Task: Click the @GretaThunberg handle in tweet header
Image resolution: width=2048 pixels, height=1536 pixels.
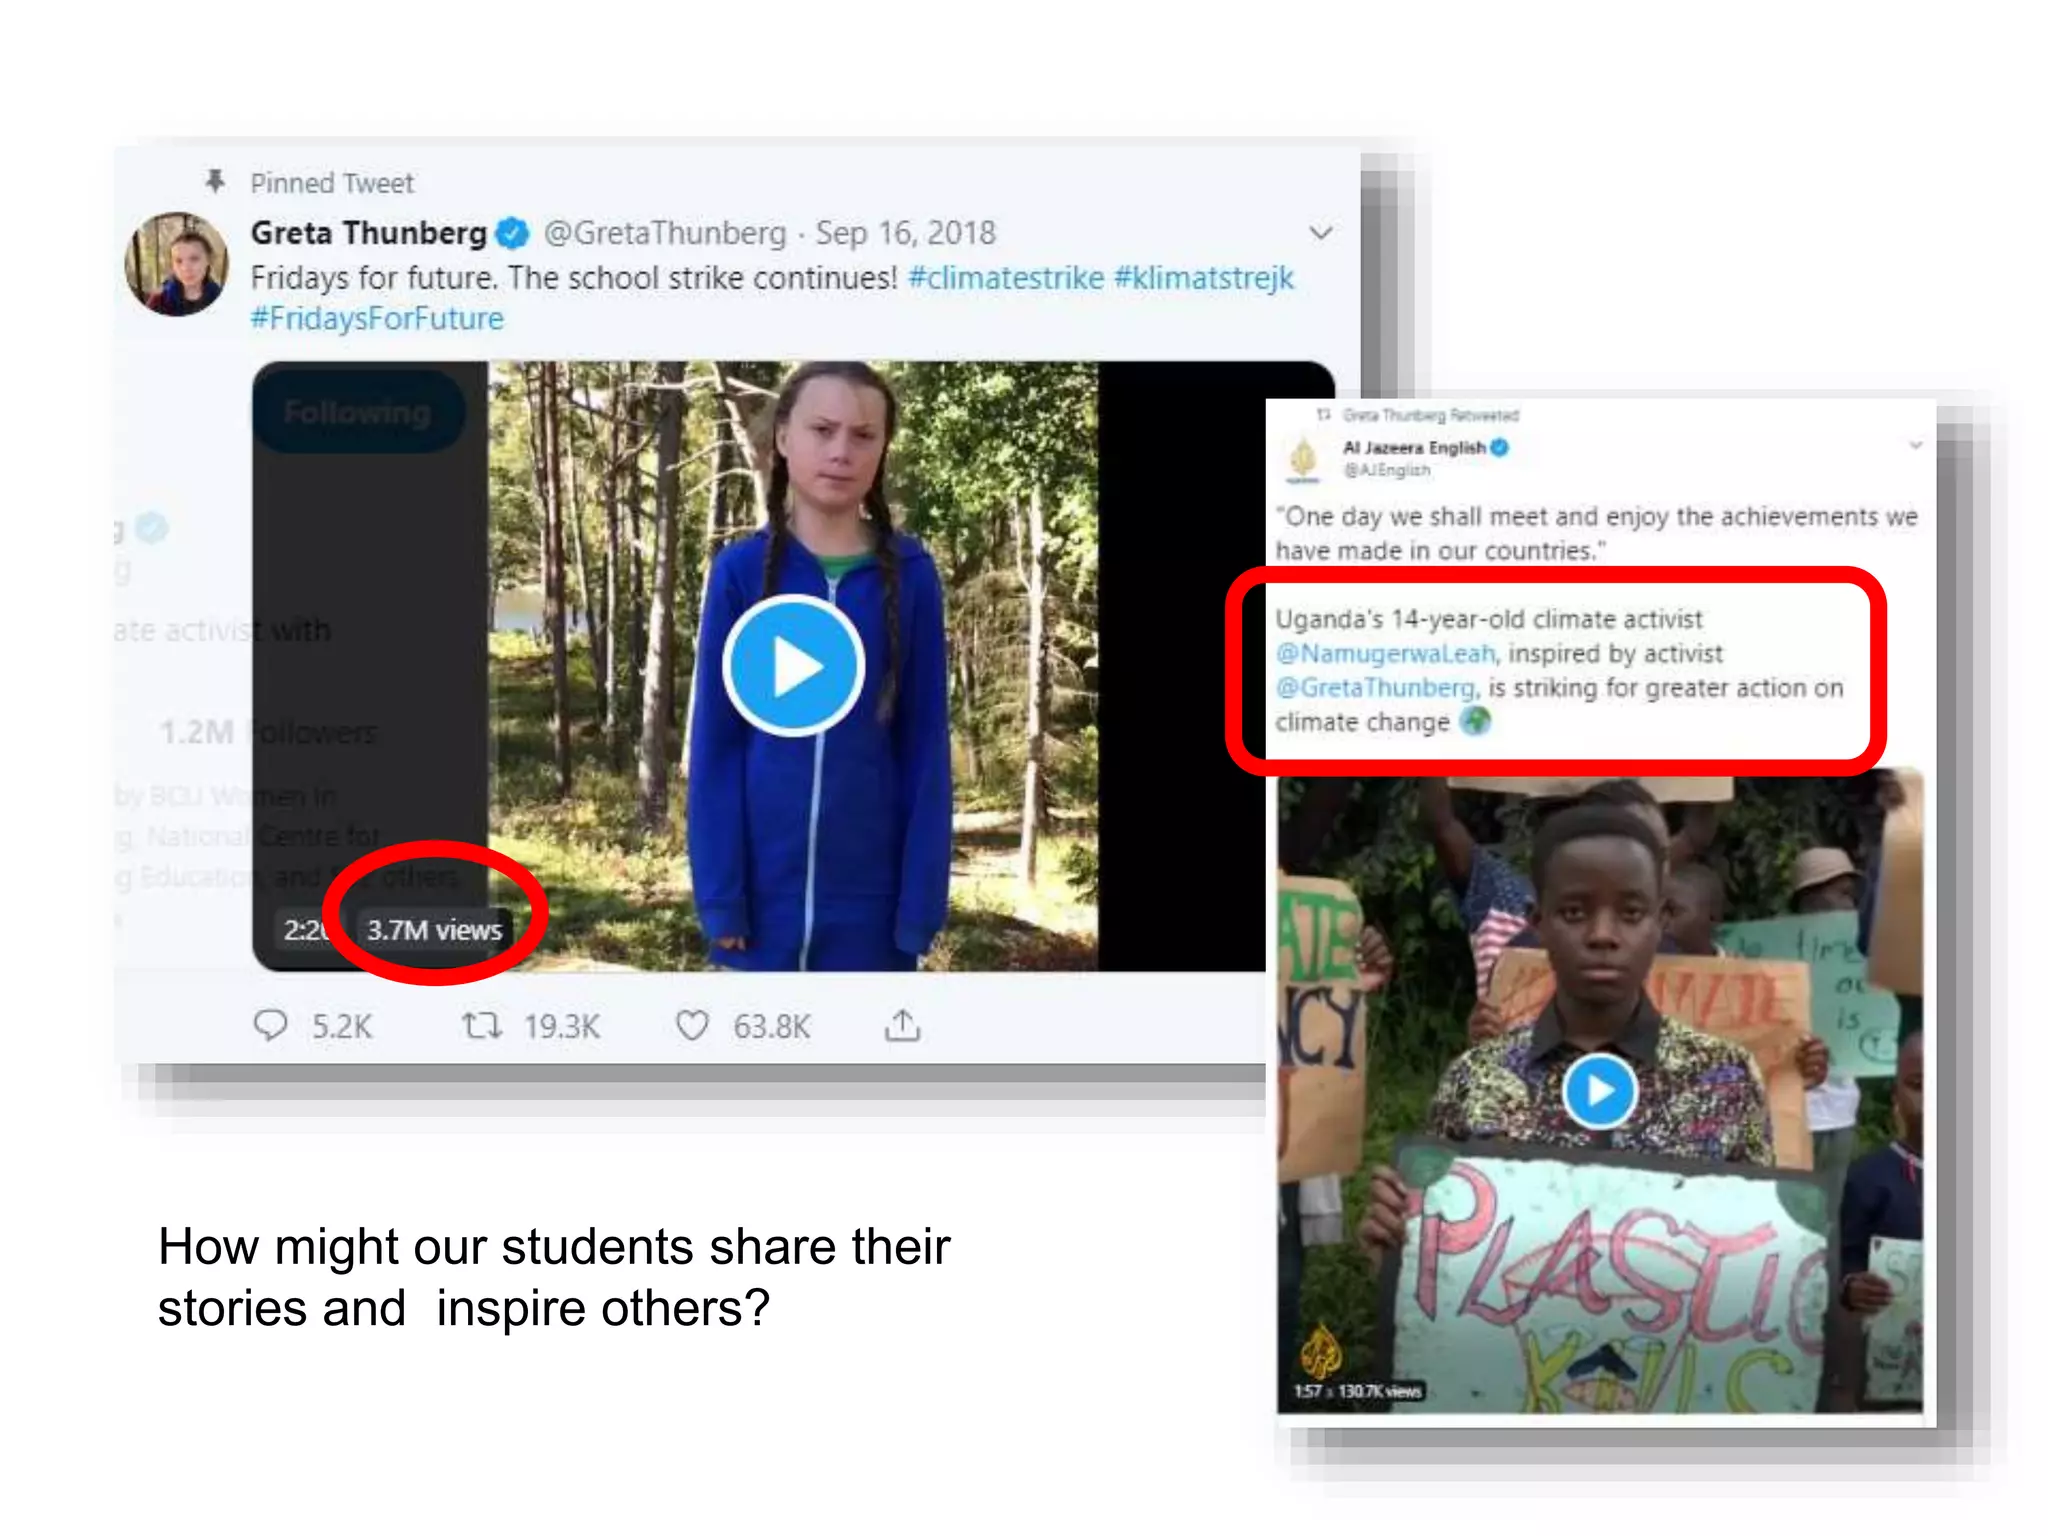Action: click(665, 233)
